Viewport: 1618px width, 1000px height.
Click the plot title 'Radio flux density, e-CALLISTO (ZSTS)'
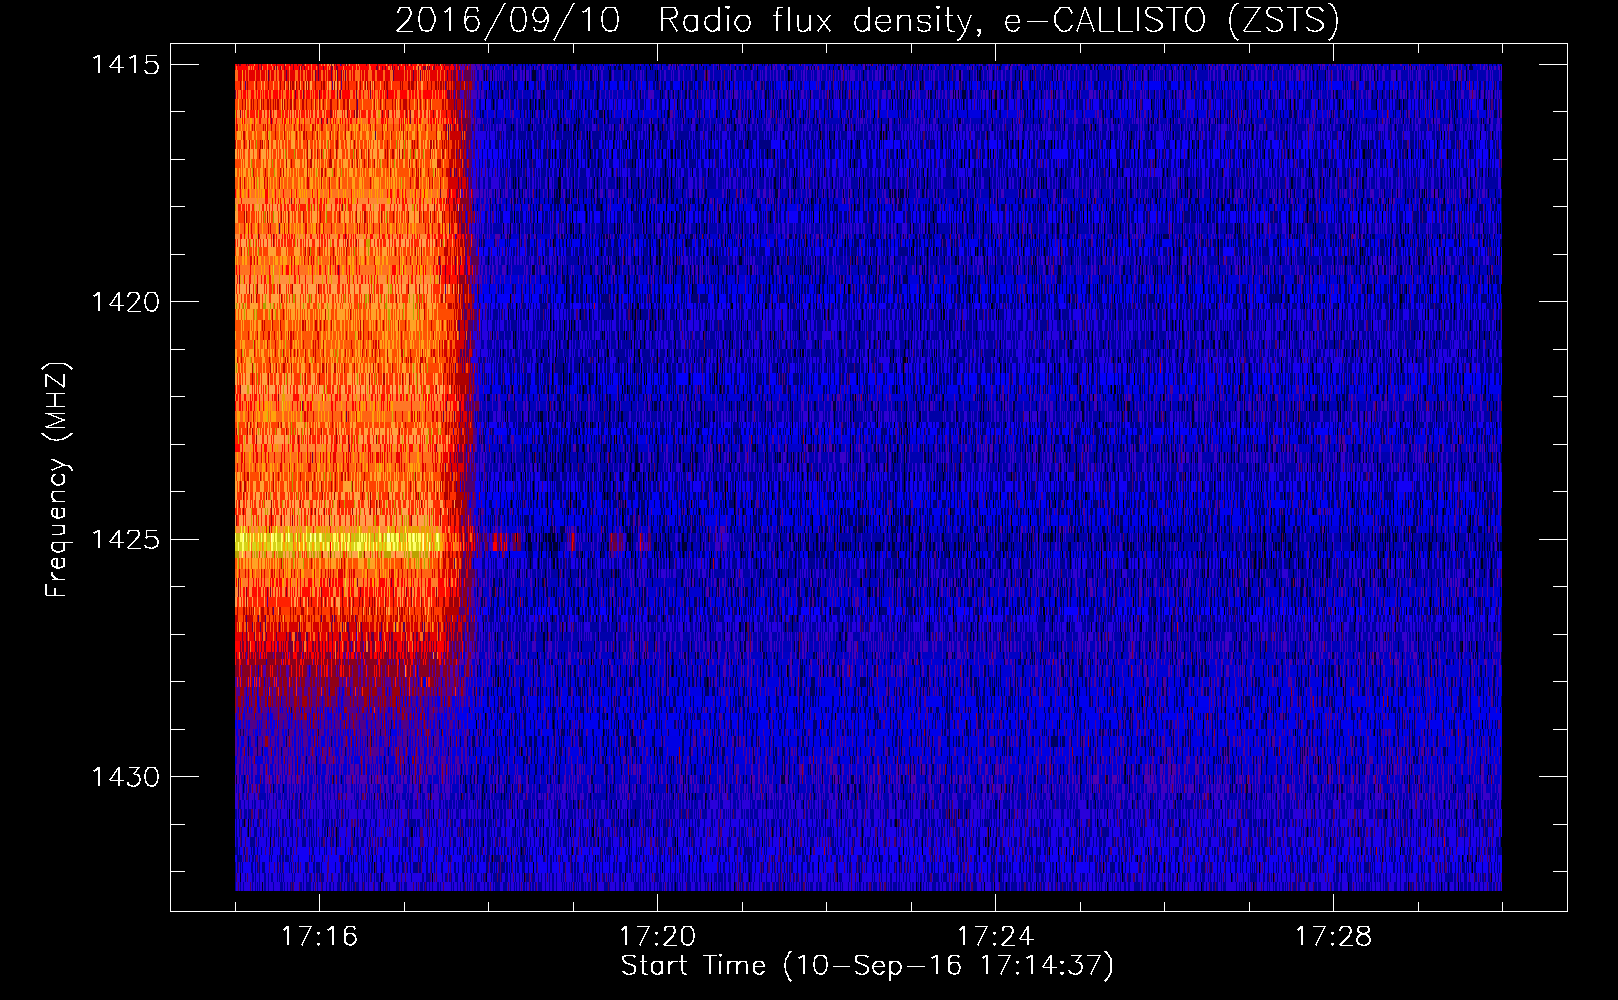(998, 20)
